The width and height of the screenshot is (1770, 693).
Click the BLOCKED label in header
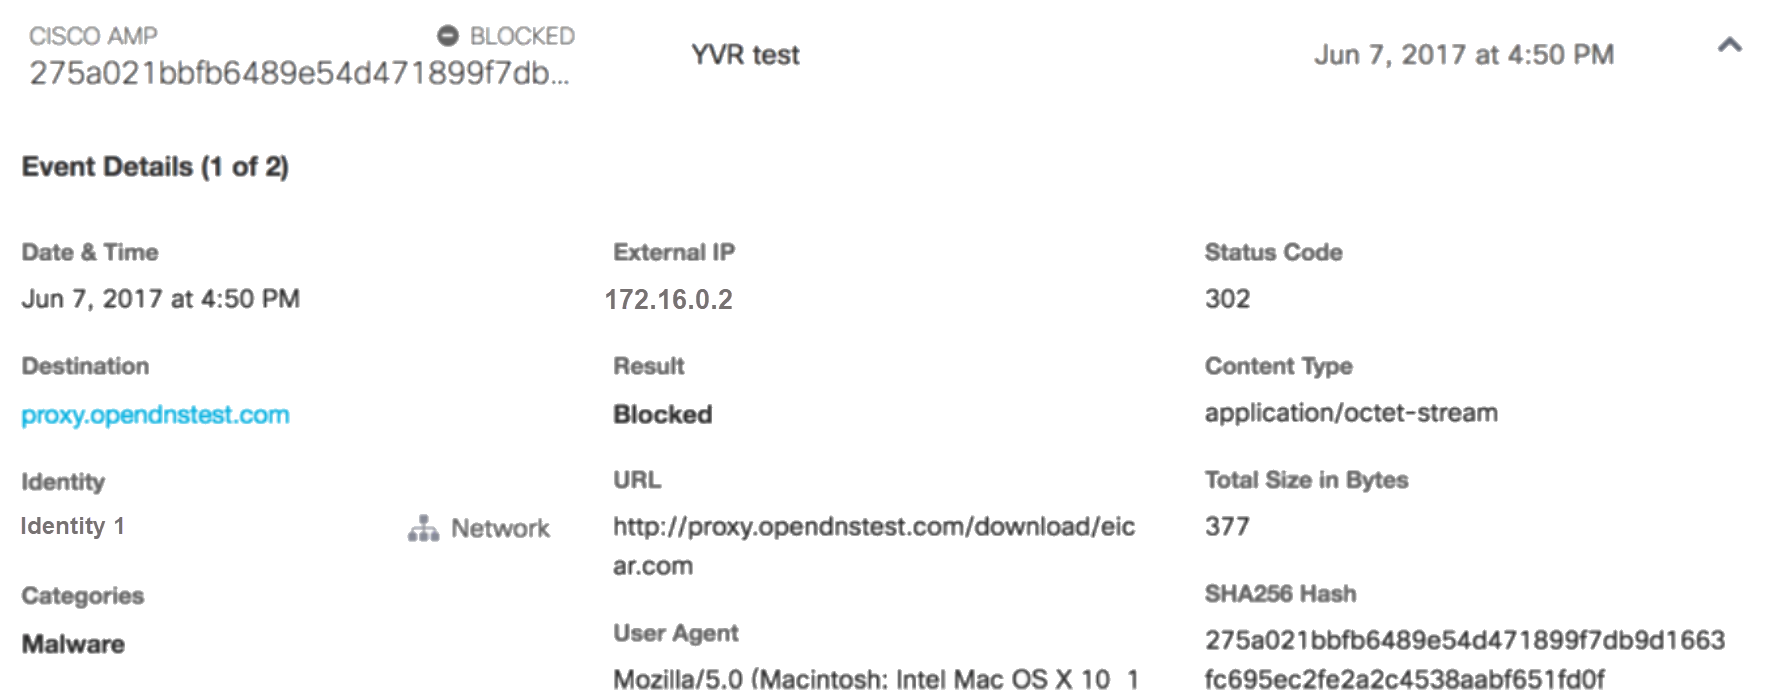[x=522, y=36]
